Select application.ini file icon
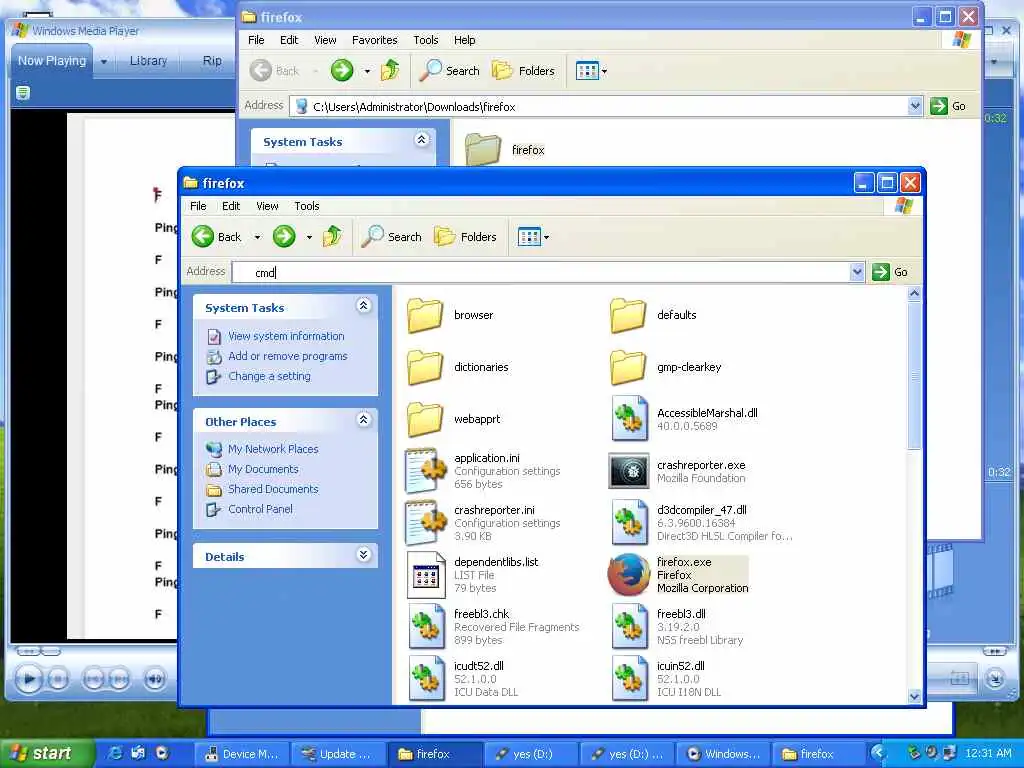1024x768 pixels. click(x=426, y=471)
